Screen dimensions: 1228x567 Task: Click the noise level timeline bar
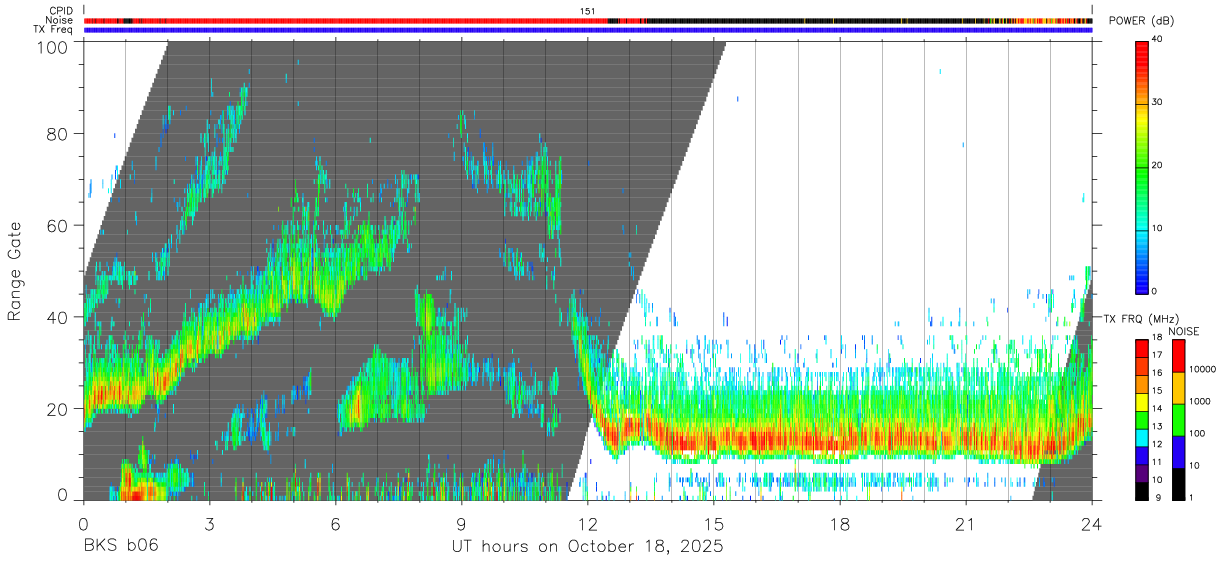(x=588, y=20)
